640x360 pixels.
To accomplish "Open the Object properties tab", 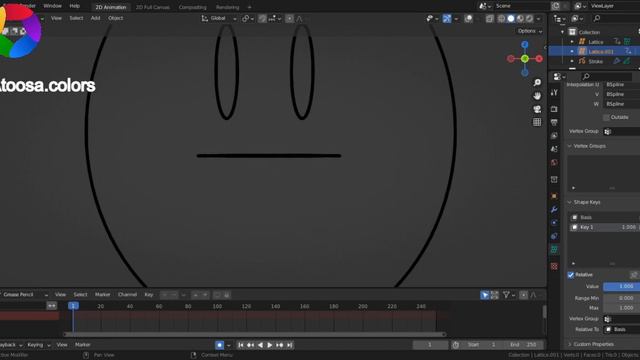I will click(x=554, y=196).
